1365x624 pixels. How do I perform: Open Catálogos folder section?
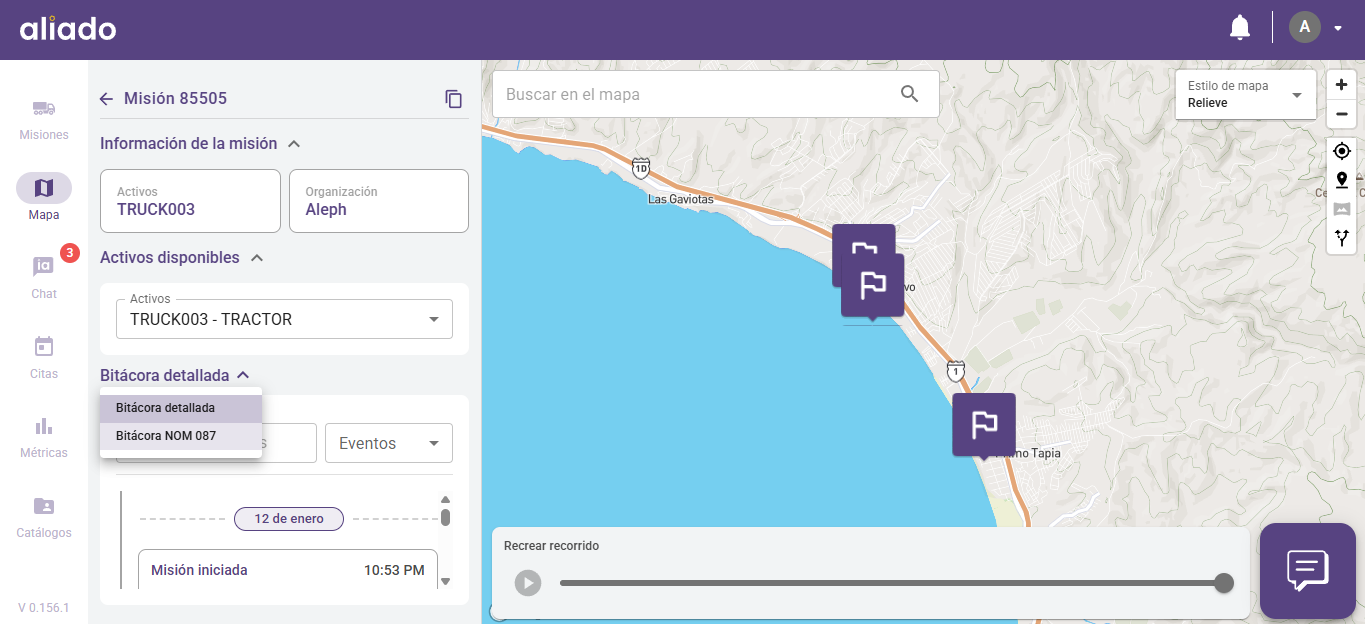pyautogui.click(x=44, y=506)
